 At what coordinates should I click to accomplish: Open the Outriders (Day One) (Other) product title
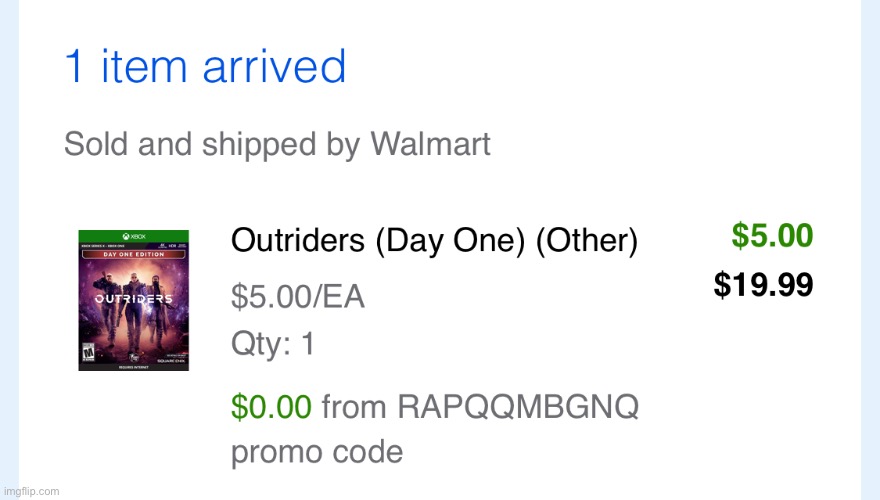pyautogui.click(x=433, y=241)
